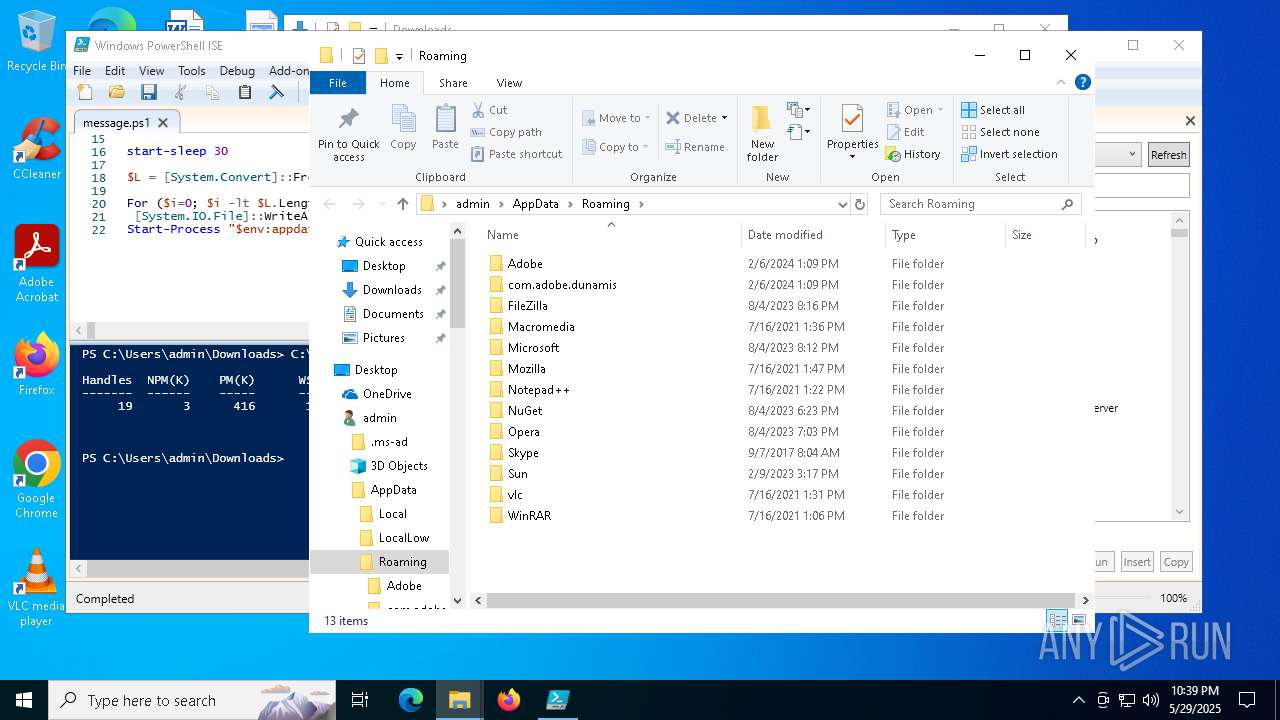Select the FileZilla folder
Image resolution: width=1280 pixels, height=720 pixels.
(527, 306)
